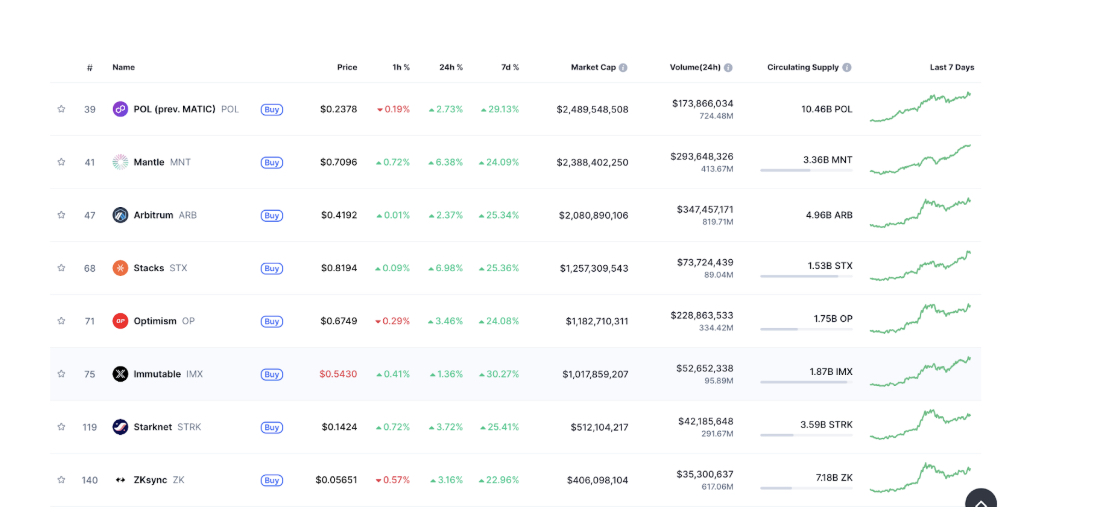
Task: Click the Circulating Supply info icon
Action: tap(847, 68)
